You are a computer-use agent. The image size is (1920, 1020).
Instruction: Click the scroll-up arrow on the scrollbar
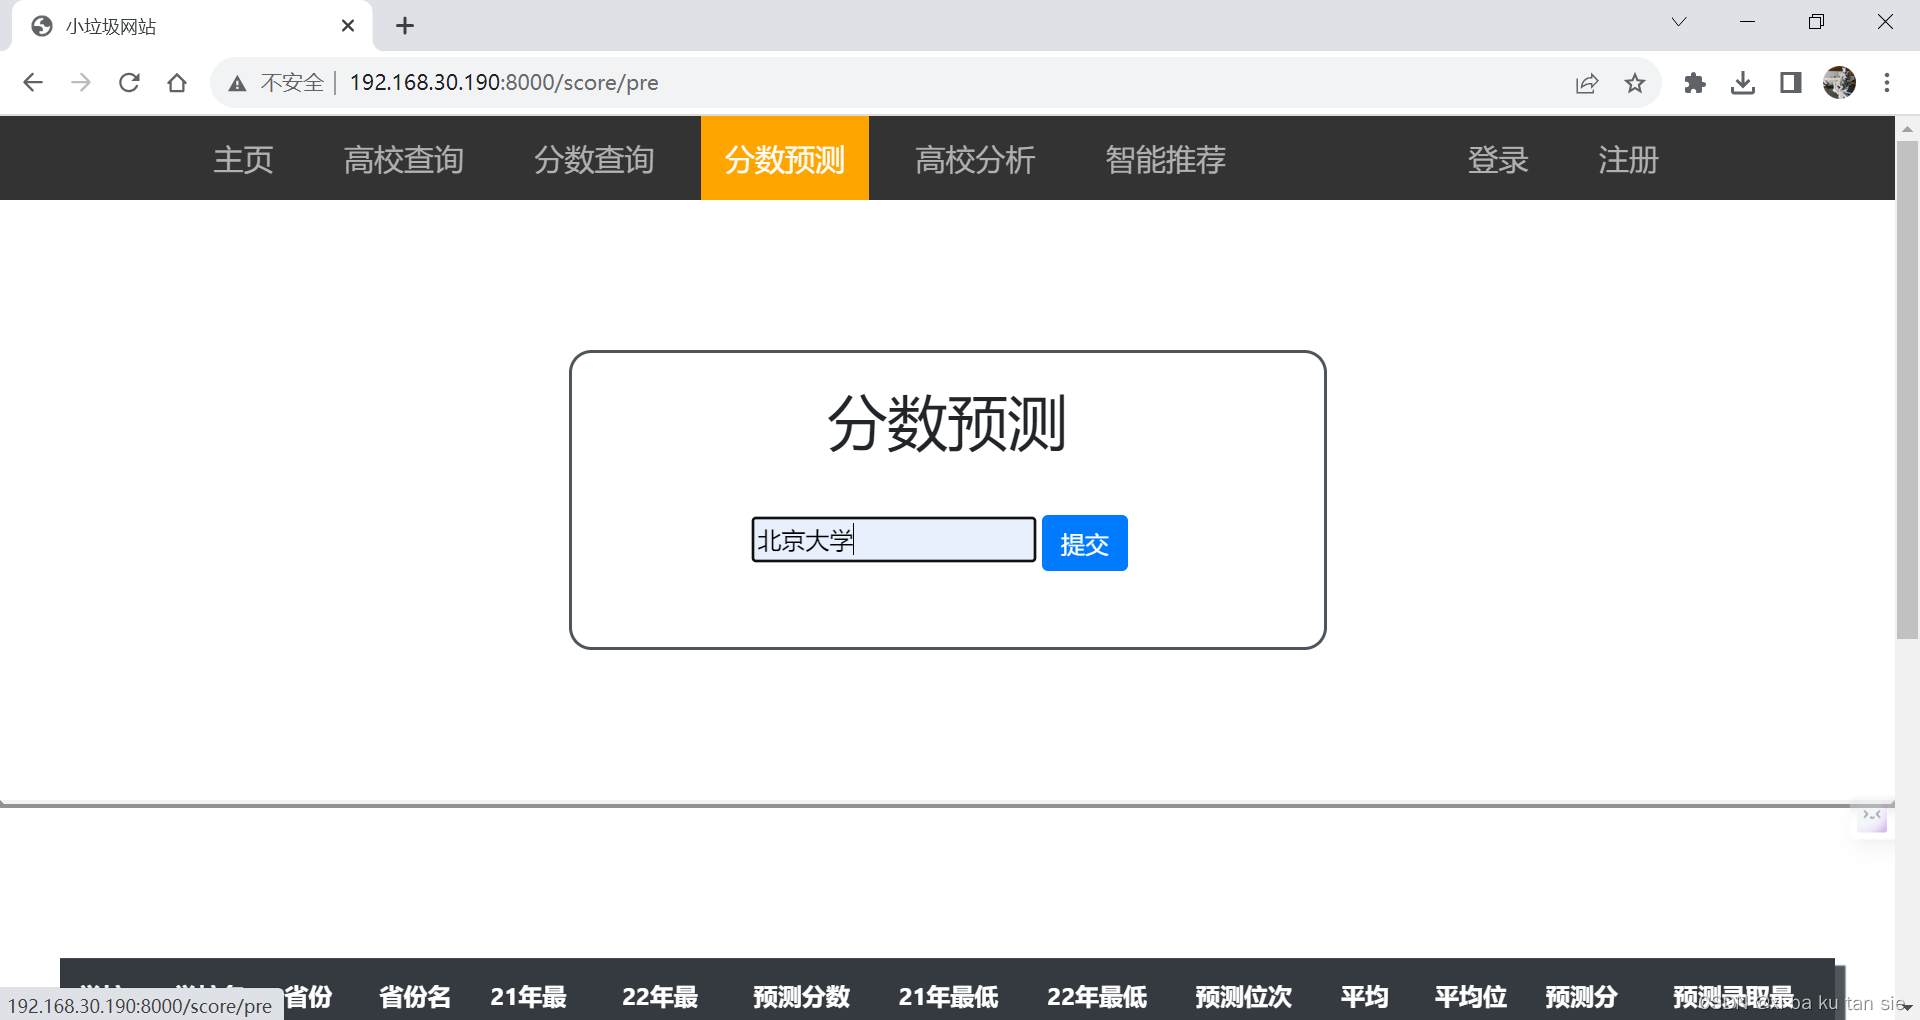[x=1908, y=130]
